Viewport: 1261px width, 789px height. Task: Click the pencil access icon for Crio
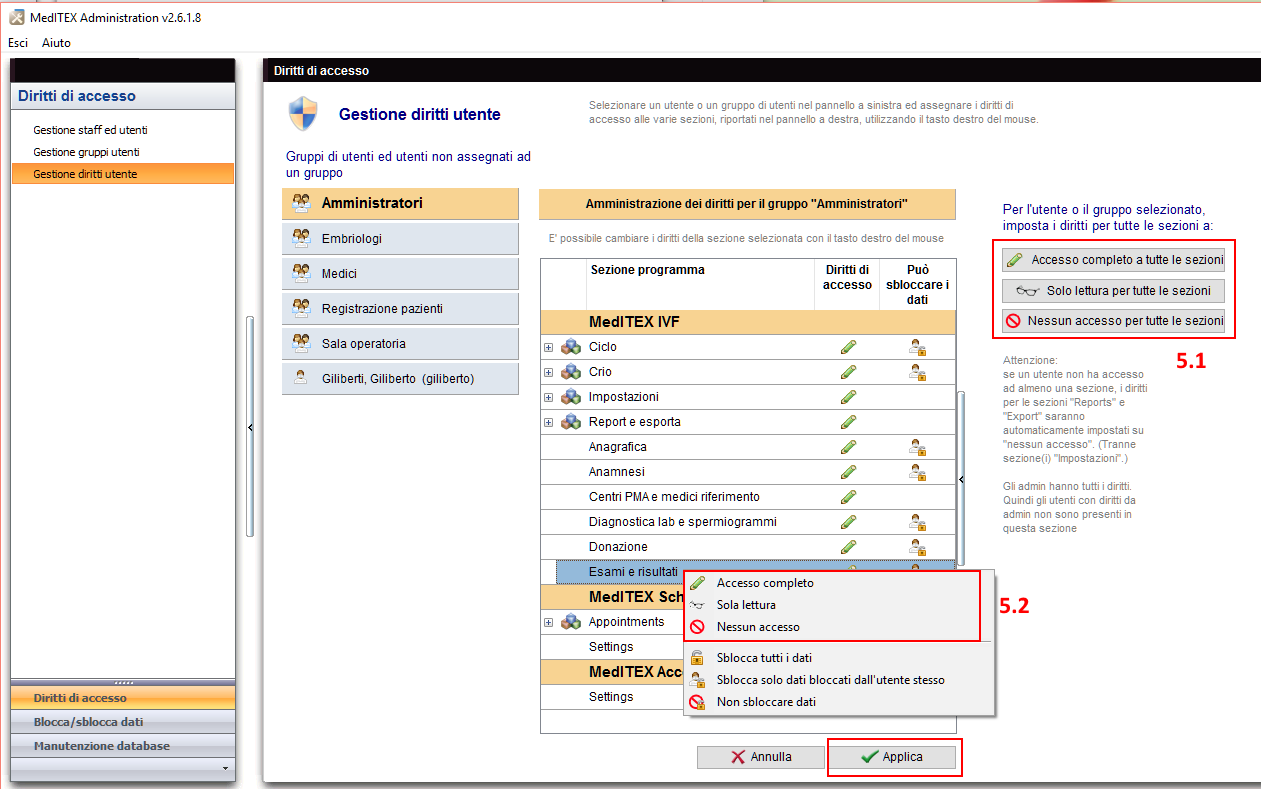[848, 372]
